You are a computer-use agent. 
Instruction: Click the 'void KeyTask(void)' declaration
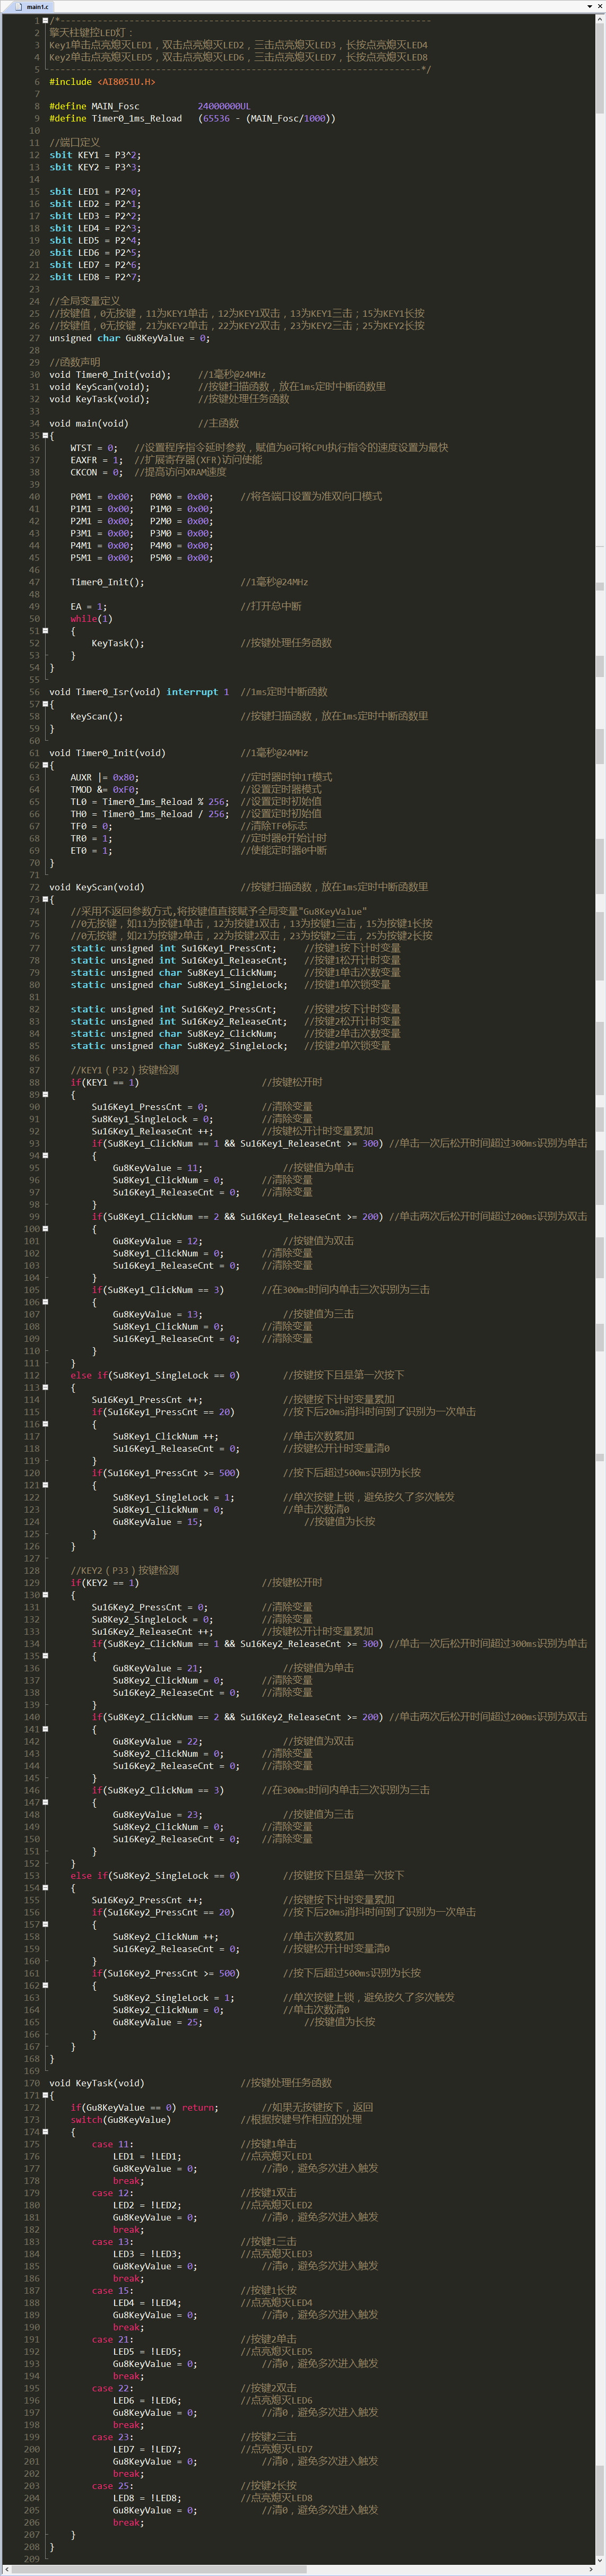tap(97, 2083)
